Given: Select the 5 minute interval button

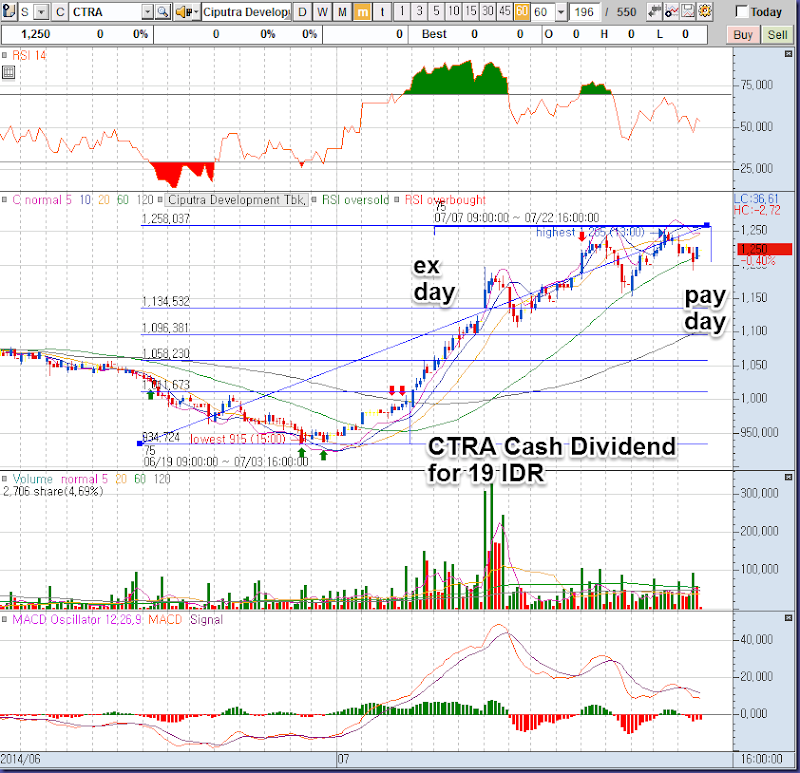Looking at the screenshot, I should pos(436,11).
